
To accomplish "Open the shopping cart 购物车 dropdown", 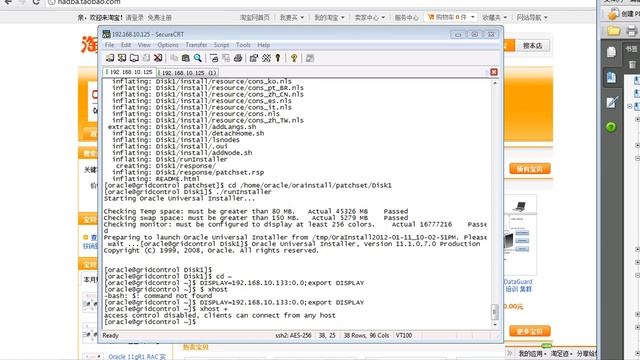I will pyautogui.click(x=451, y=17).
